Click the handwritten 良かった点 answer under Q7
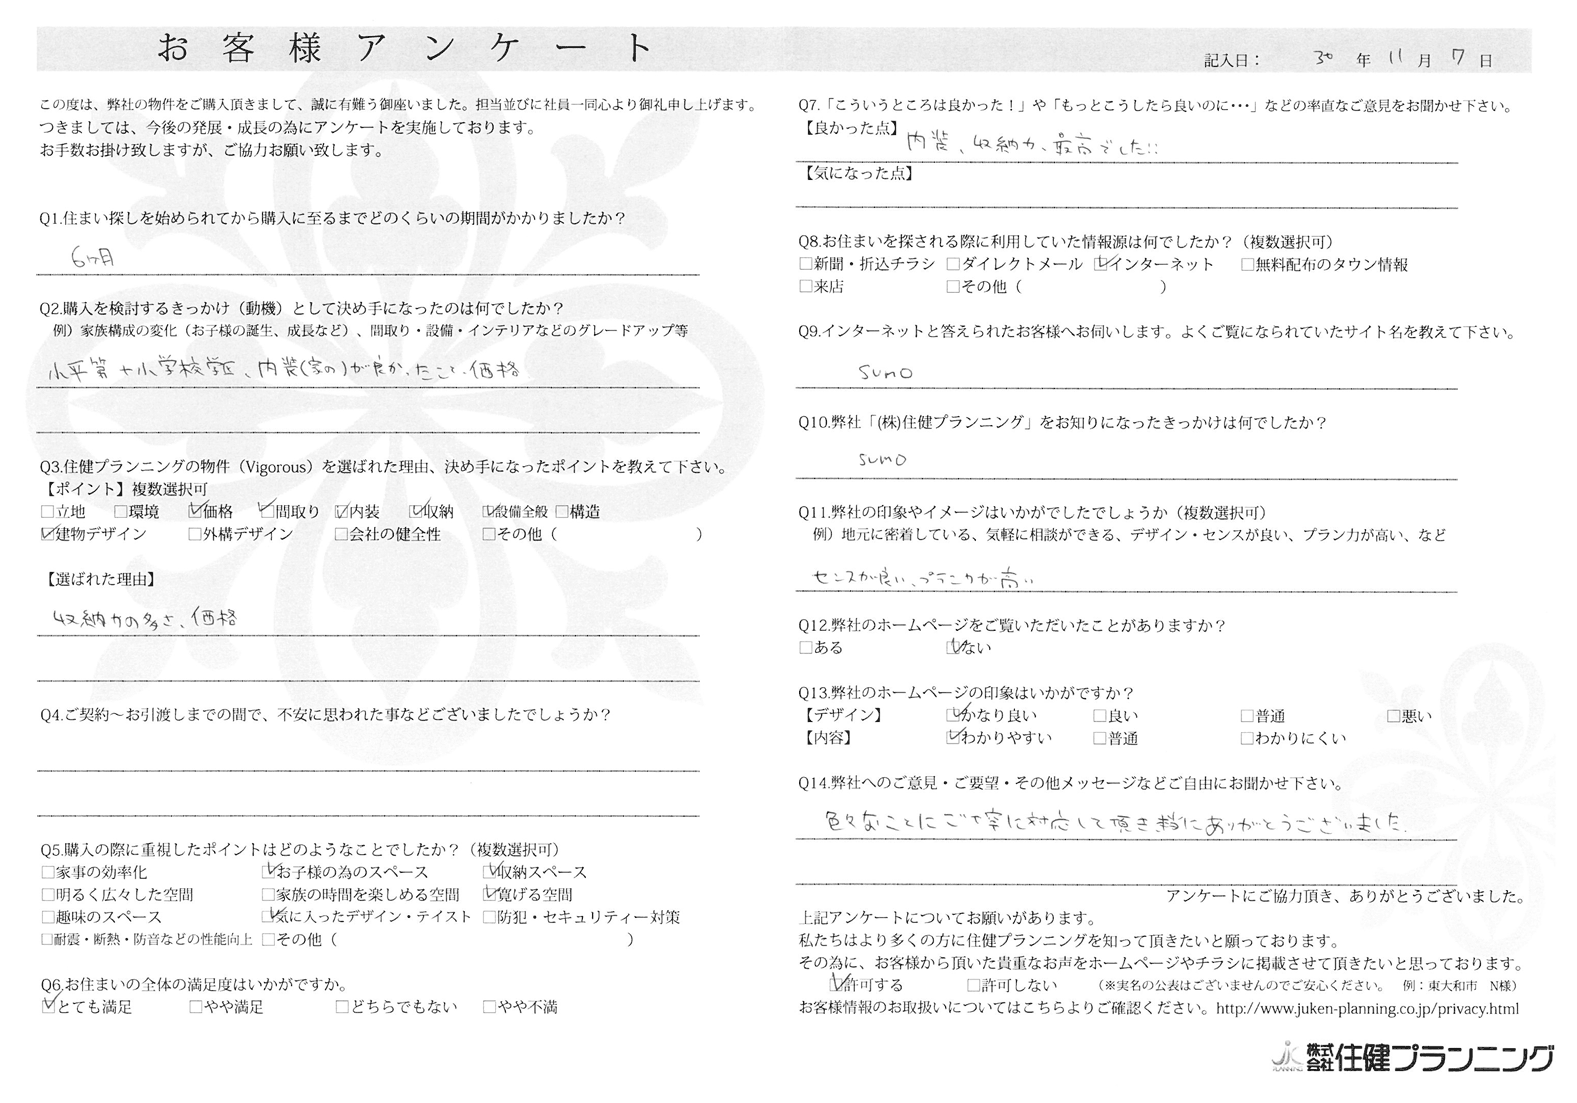 coord(1032,145)
